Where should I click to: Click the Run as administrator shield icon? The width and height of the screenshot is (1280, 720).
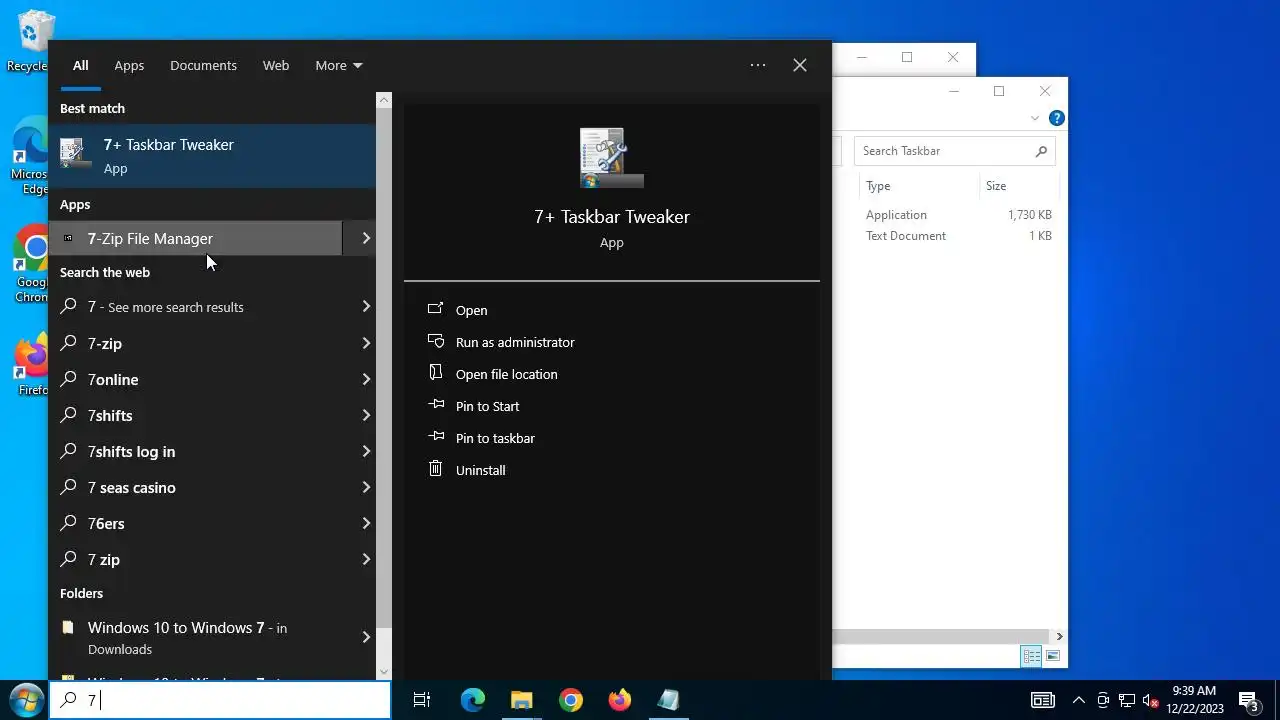435,342
